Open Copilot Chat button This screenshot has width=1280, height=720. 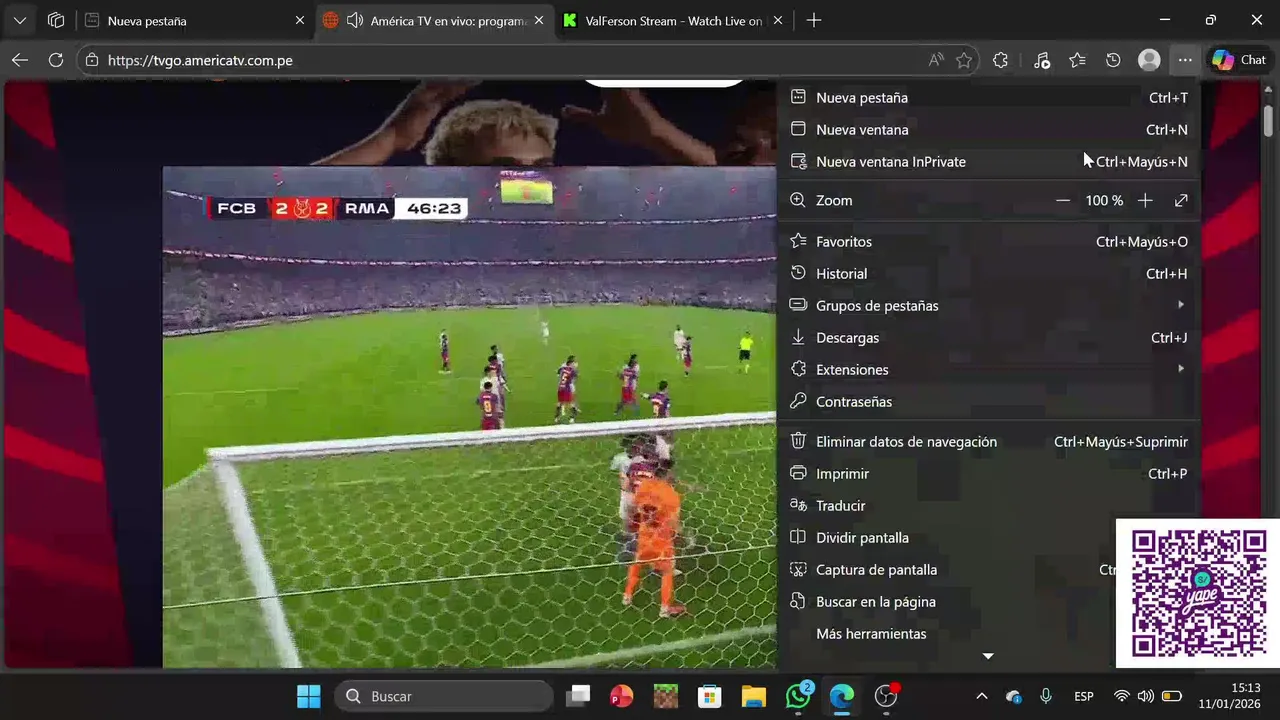(1239, 60)
